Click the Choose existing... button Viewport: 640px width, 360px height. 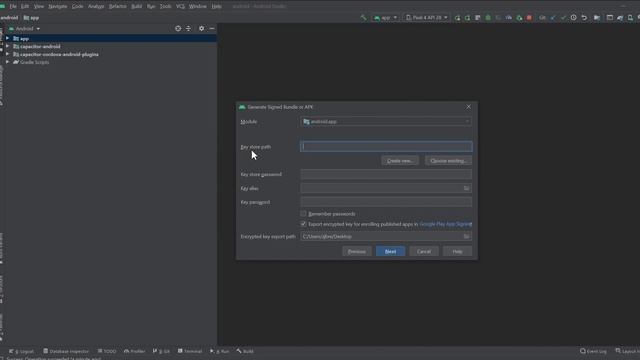coord(448,161)
